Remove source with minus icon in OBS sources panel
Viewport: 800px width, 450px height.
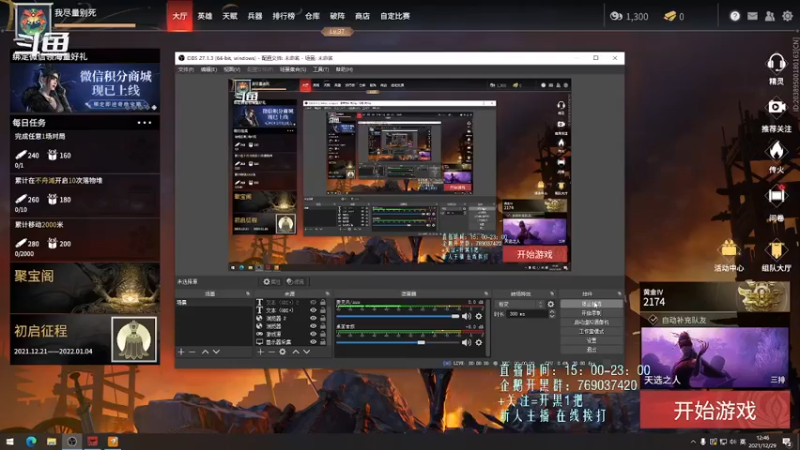coord(271,352)
